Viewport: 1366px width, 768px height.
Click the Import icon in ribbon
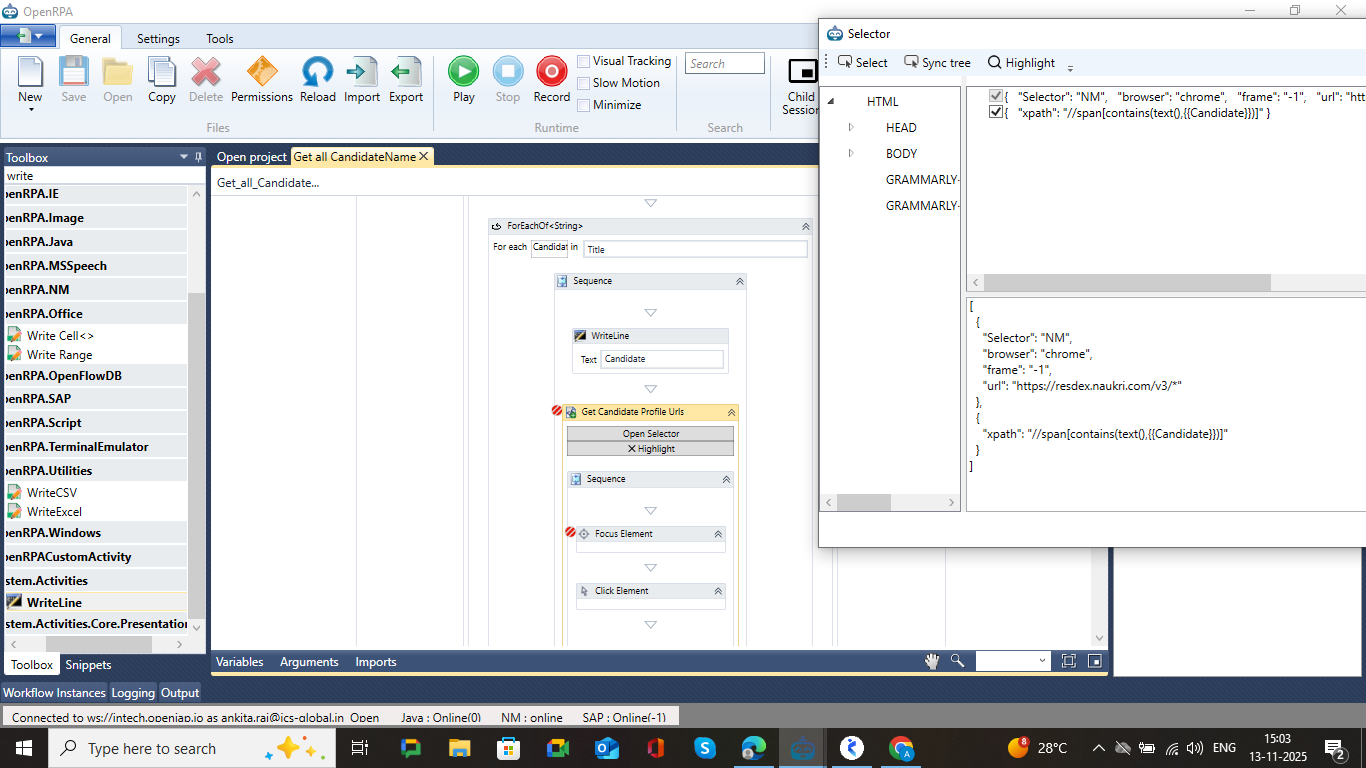[x=362, y=72]
